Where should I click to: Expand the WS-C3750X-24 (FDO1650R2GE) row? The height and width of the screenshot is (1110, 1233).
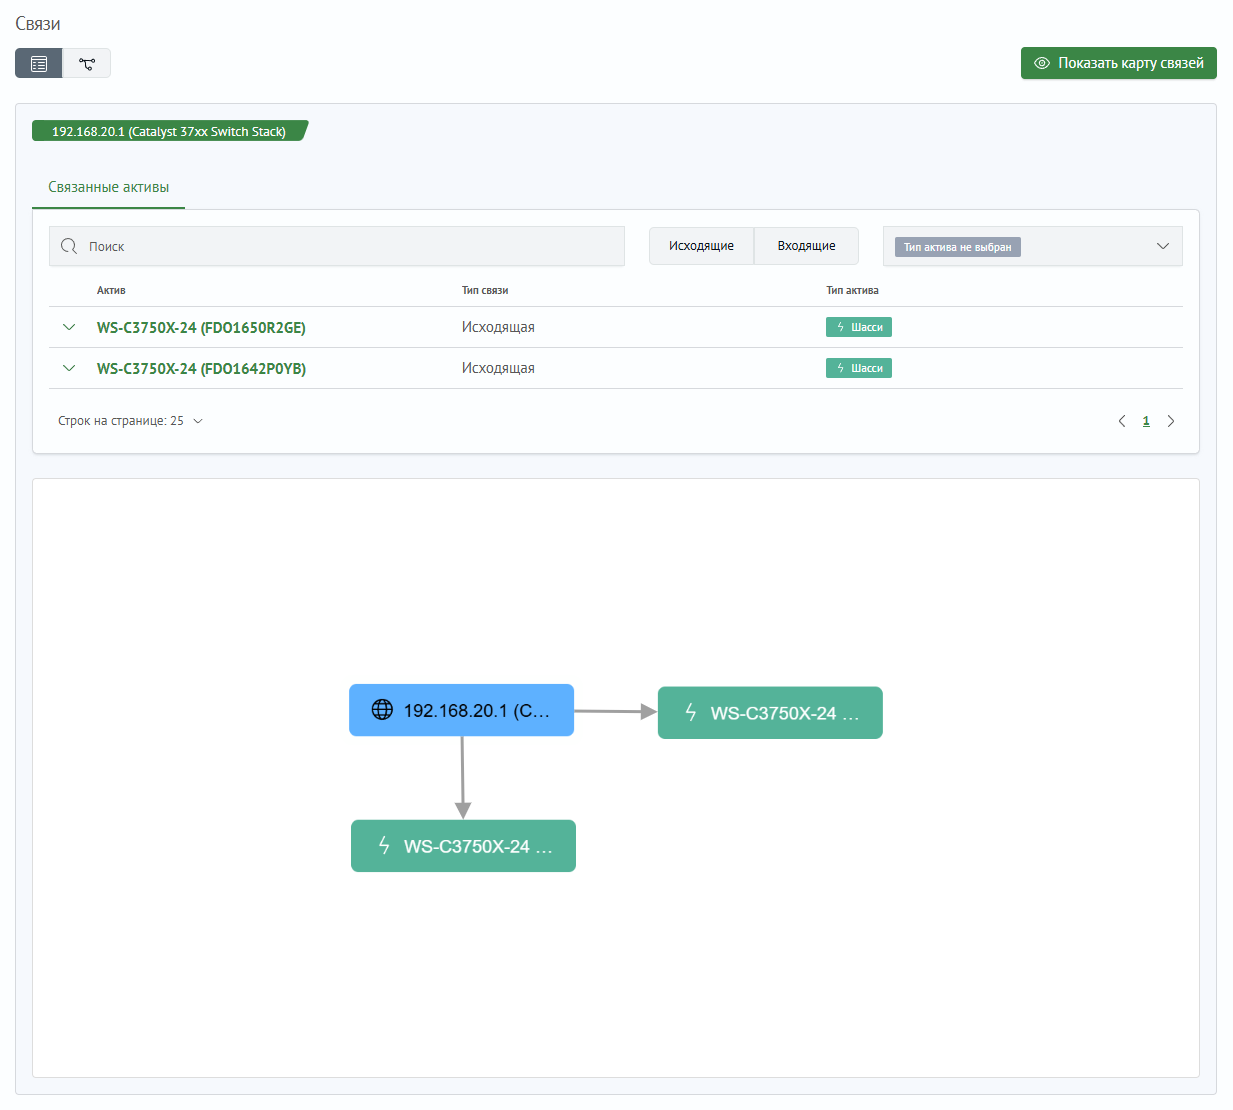[69, 327]
